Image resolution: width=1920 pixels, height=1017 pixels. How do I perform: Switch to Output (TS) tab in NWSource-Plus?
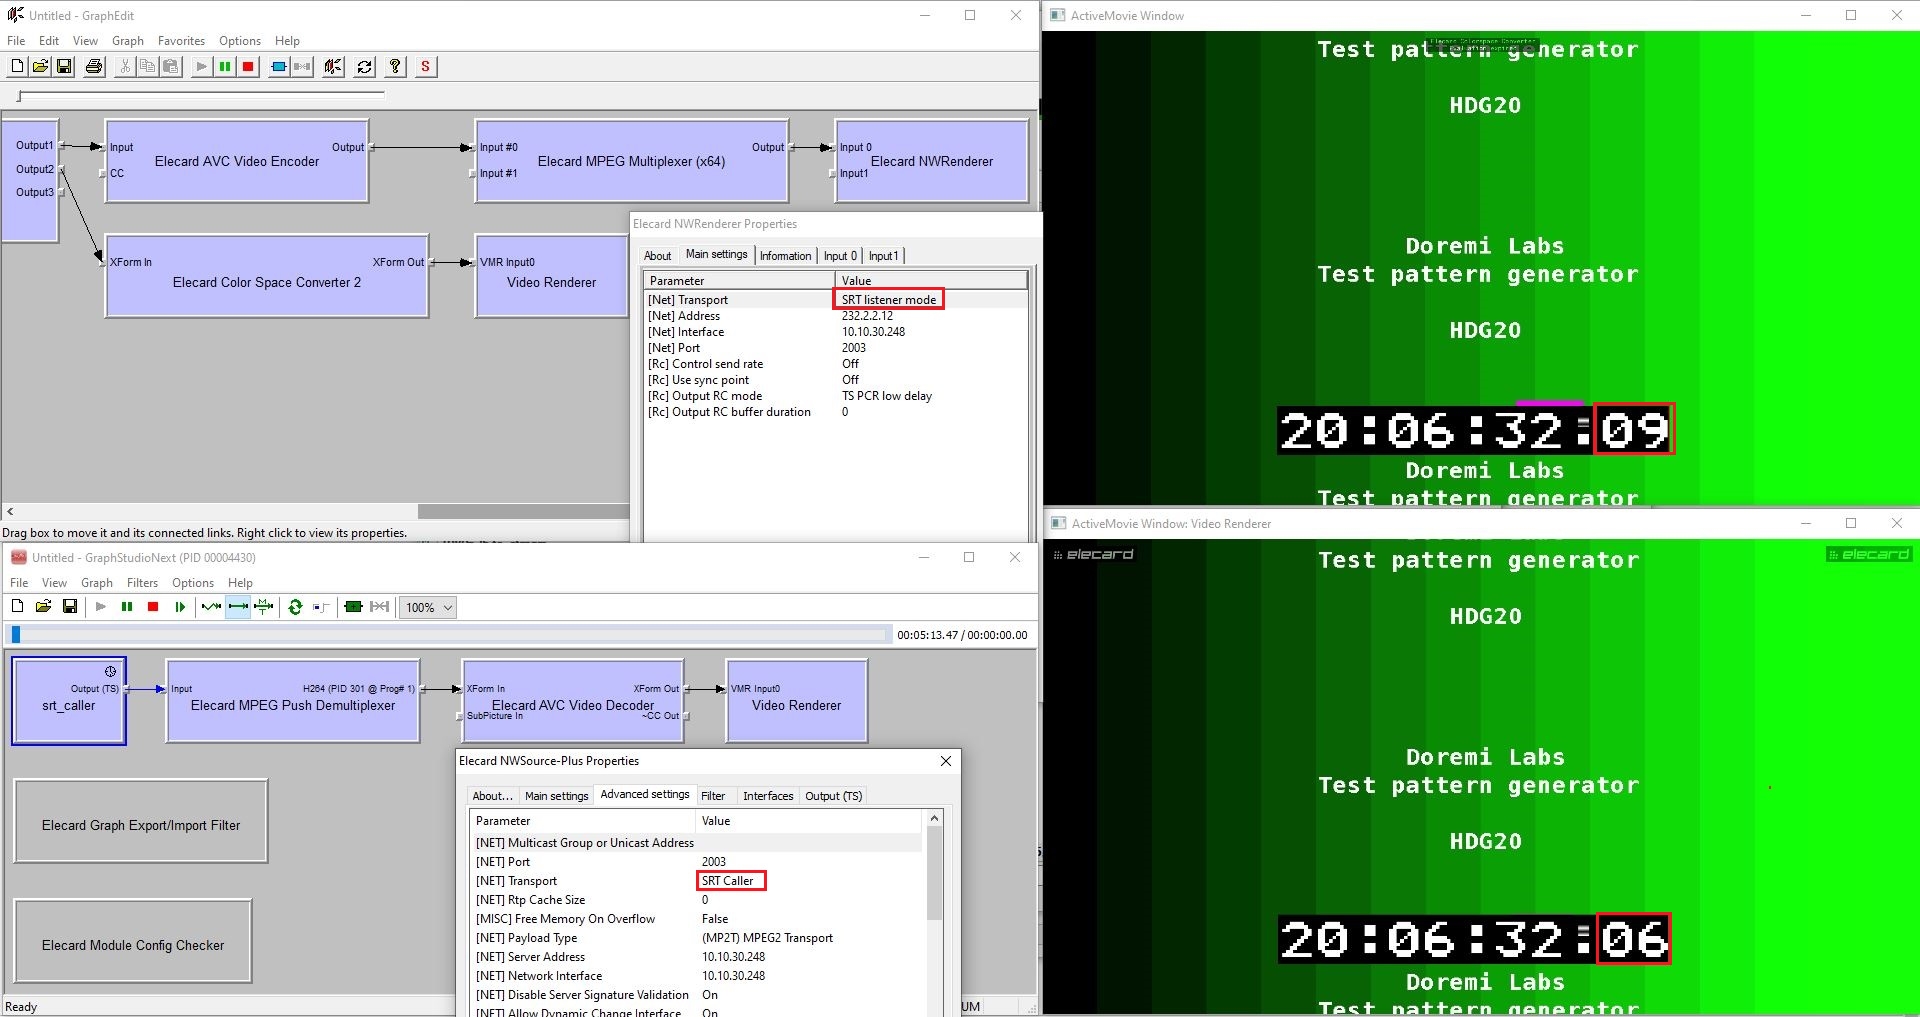833,796
